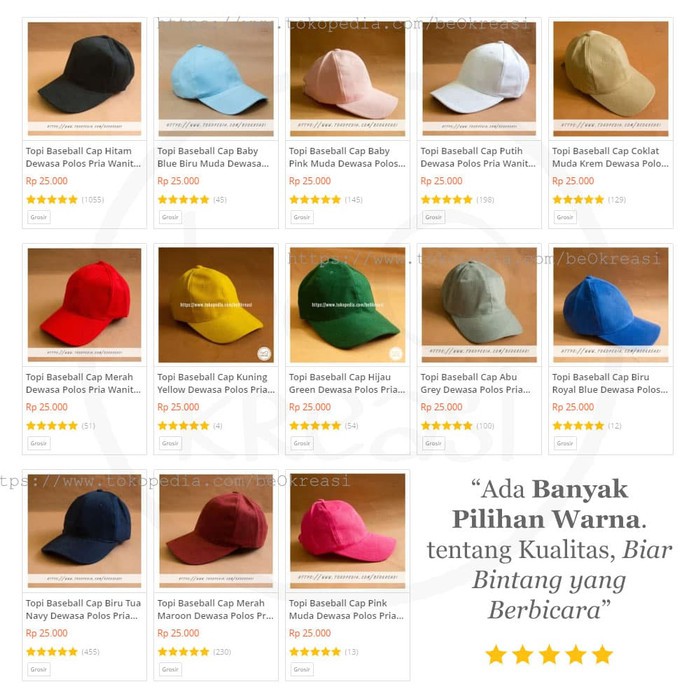Click large five-star graphic below quote
This screenshot has width=700, height=700.
549,655
